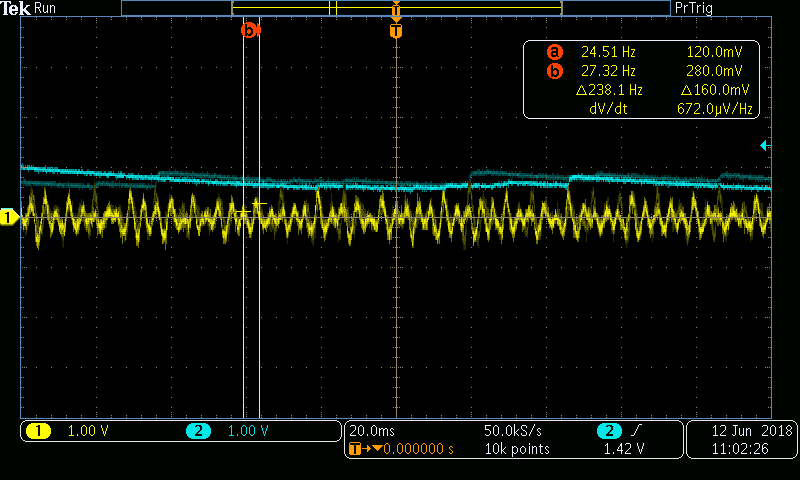Click the 20.0ms horizontal timebase readout
800x480 pixels.
point(372,431)
